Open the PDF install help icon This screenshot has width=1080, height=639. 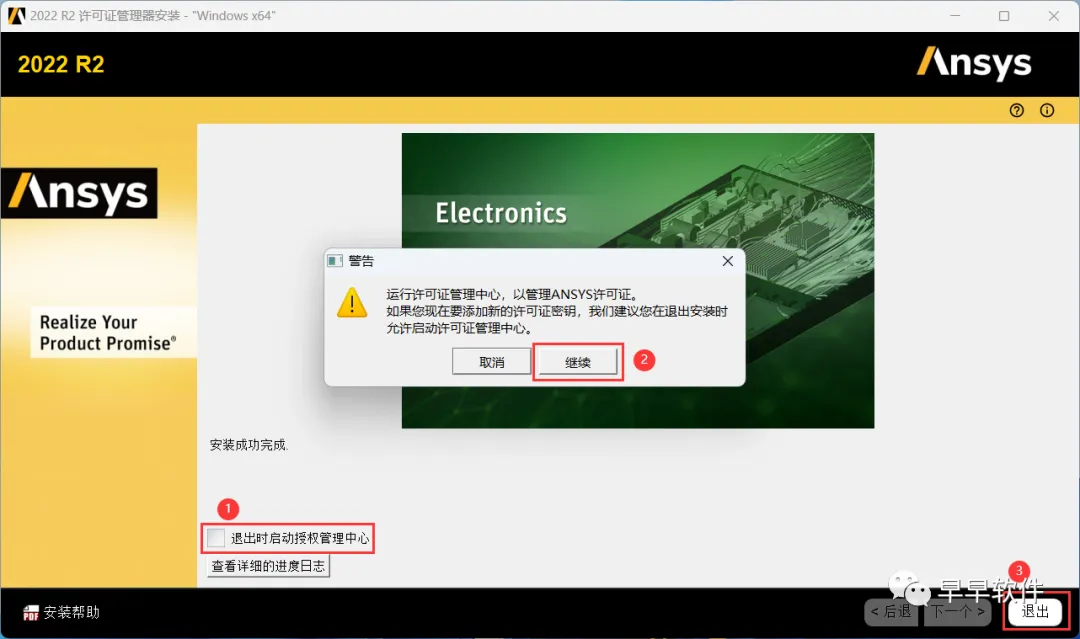[30, 612]
